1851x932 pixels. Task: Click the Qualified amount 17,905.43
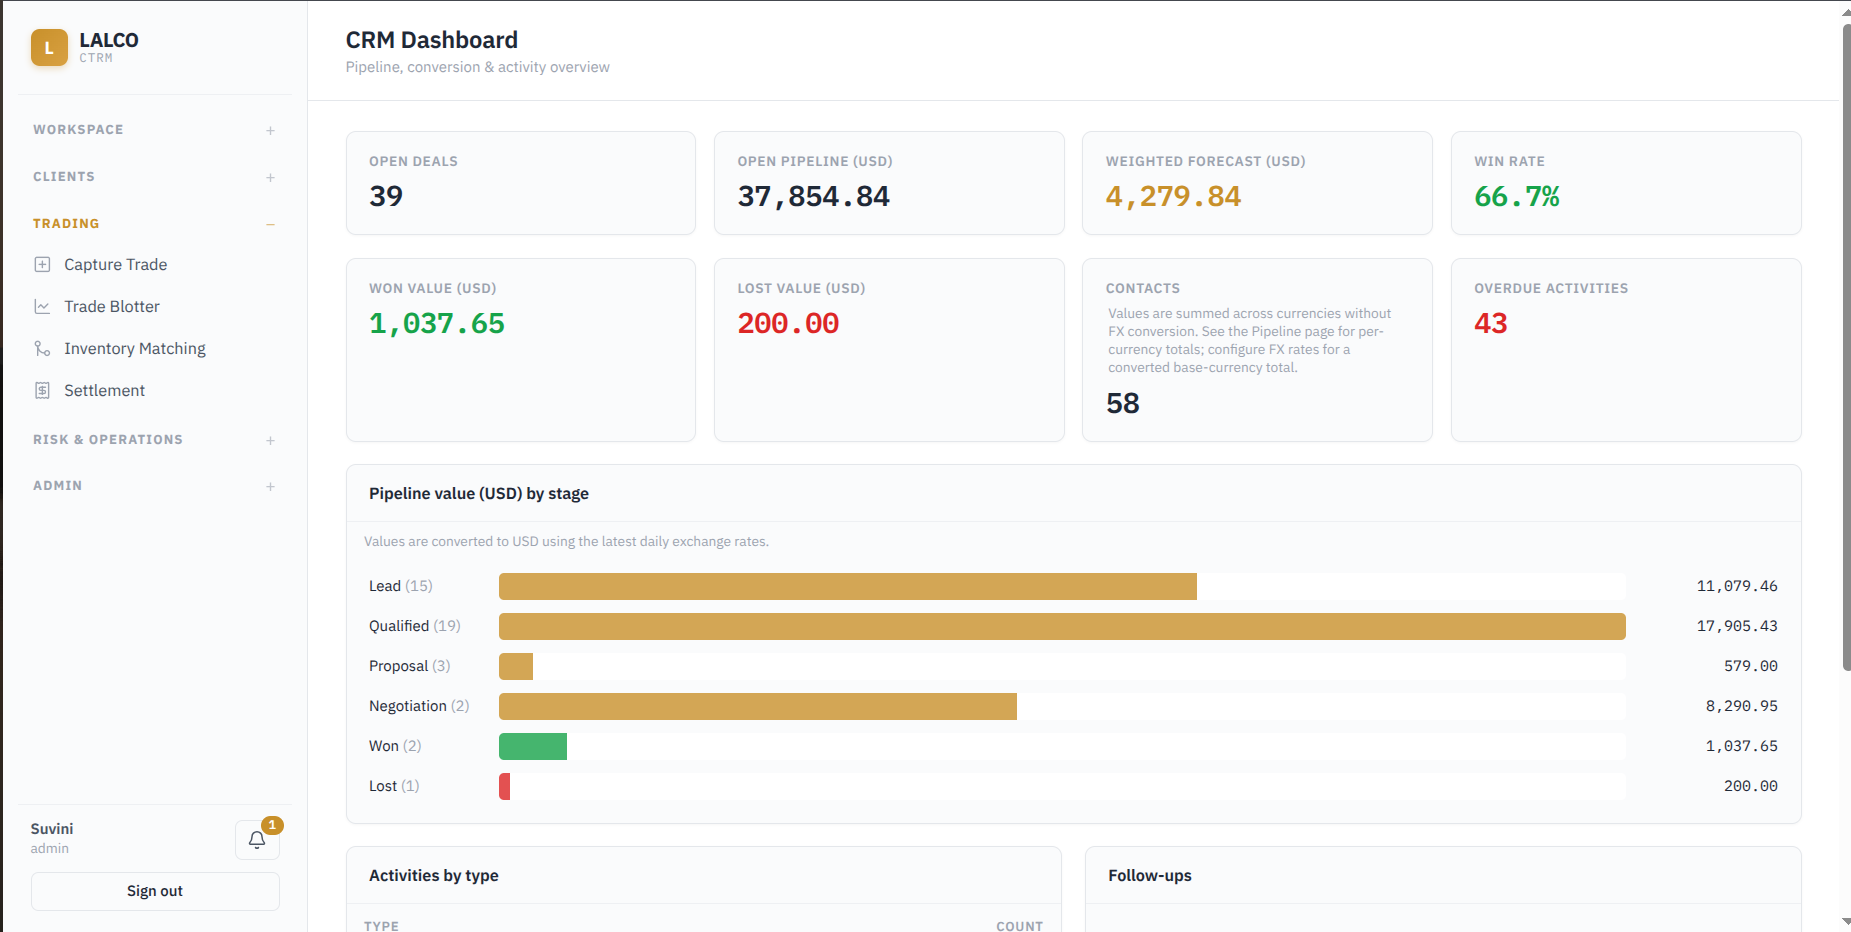tap(1737, 626)
